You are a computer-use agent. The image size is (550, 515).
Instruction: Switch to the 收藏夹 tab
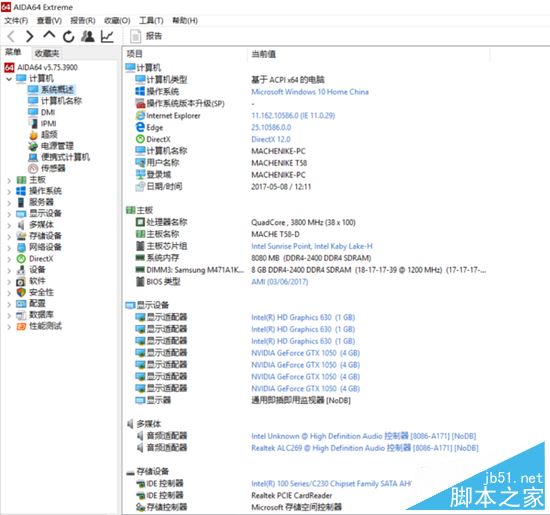[x=47, y=53]
